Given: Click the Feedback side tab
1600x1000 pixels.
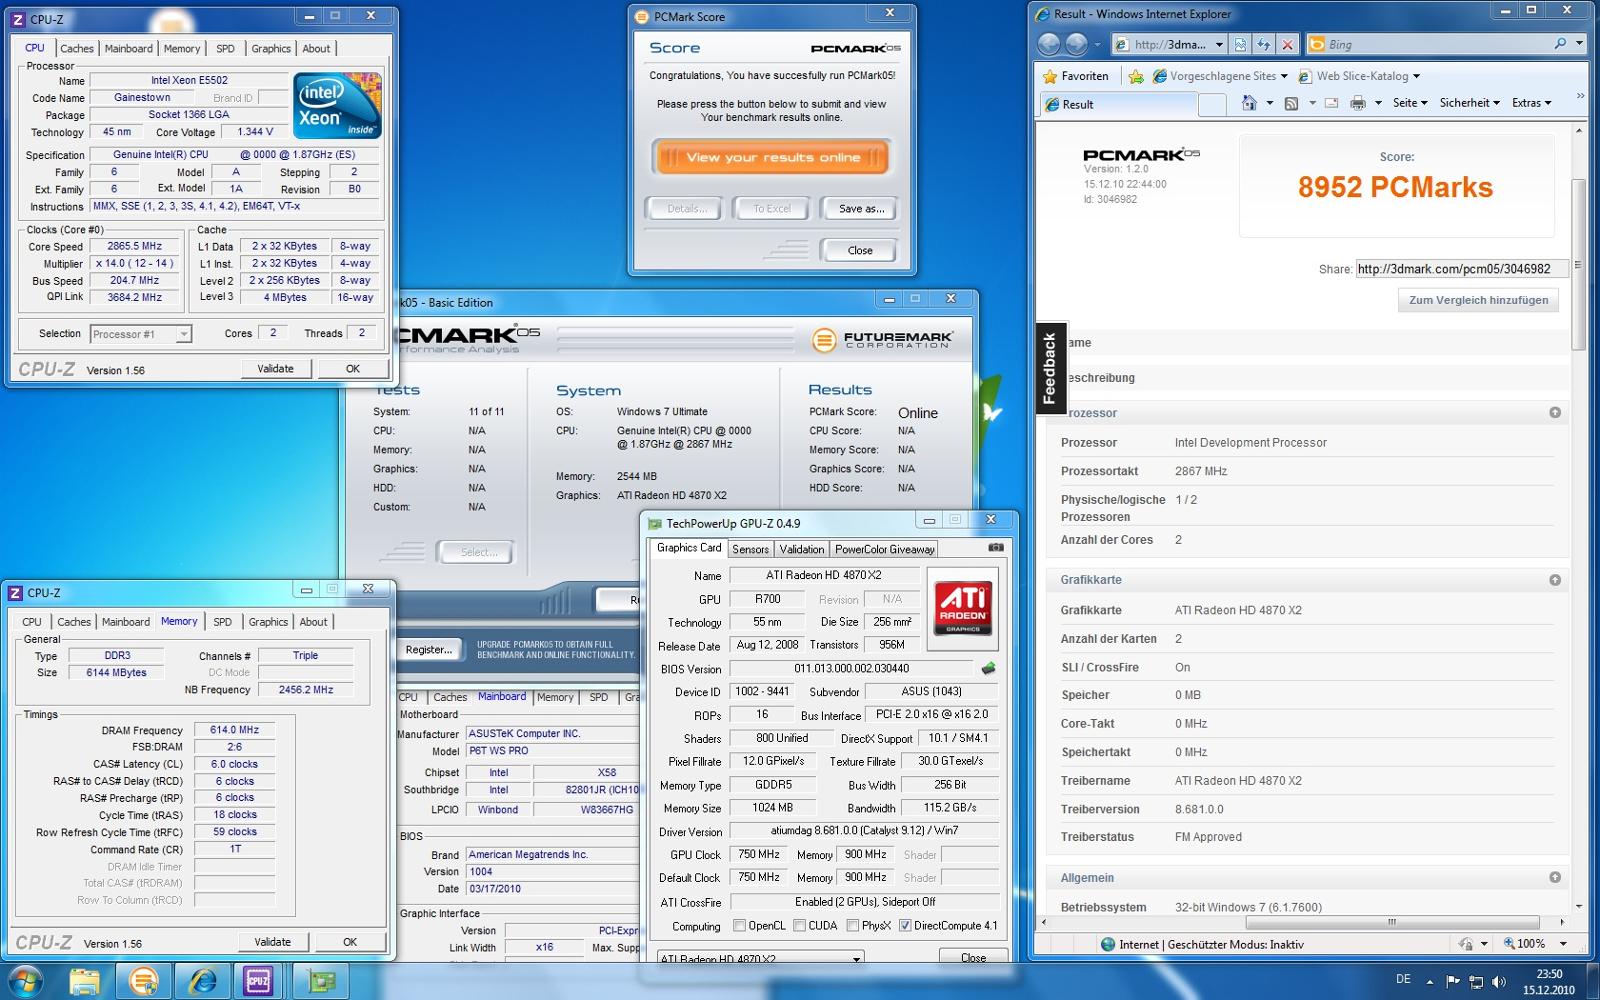Looking at the screenshot, I should [x=1050, y=368].
